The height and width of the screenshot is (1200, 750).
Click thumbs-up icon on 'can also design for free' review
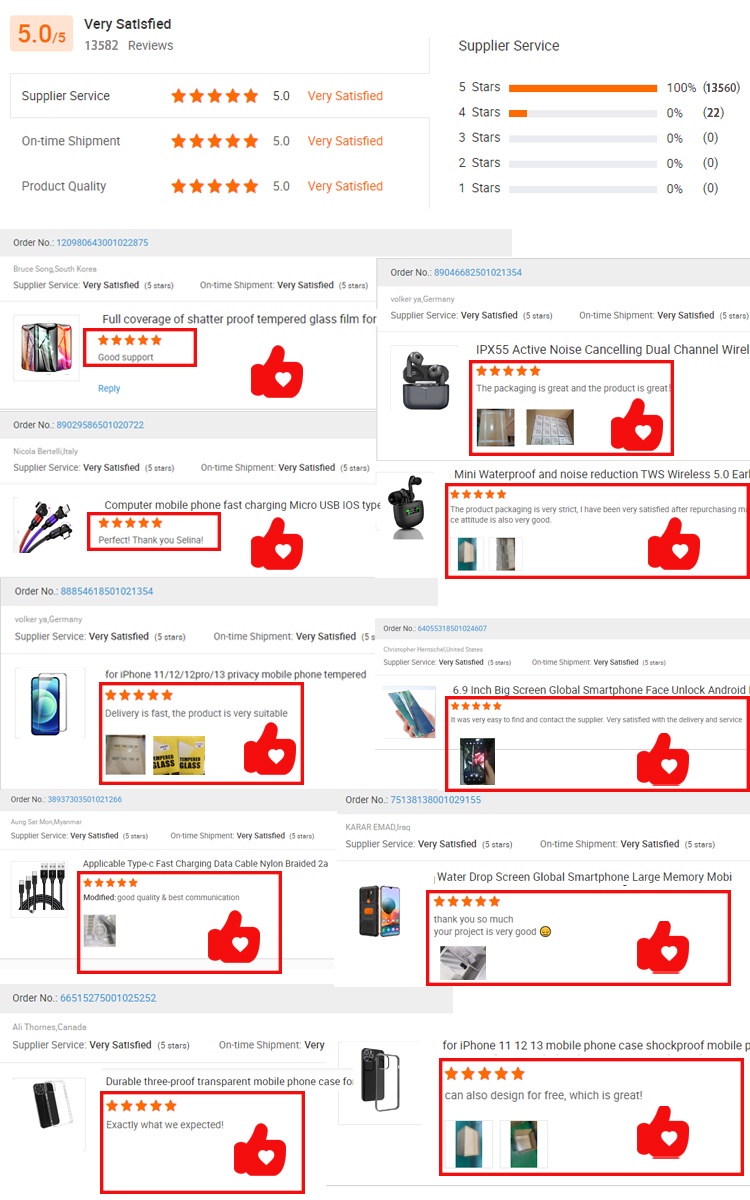click(x=663, y=1129)
